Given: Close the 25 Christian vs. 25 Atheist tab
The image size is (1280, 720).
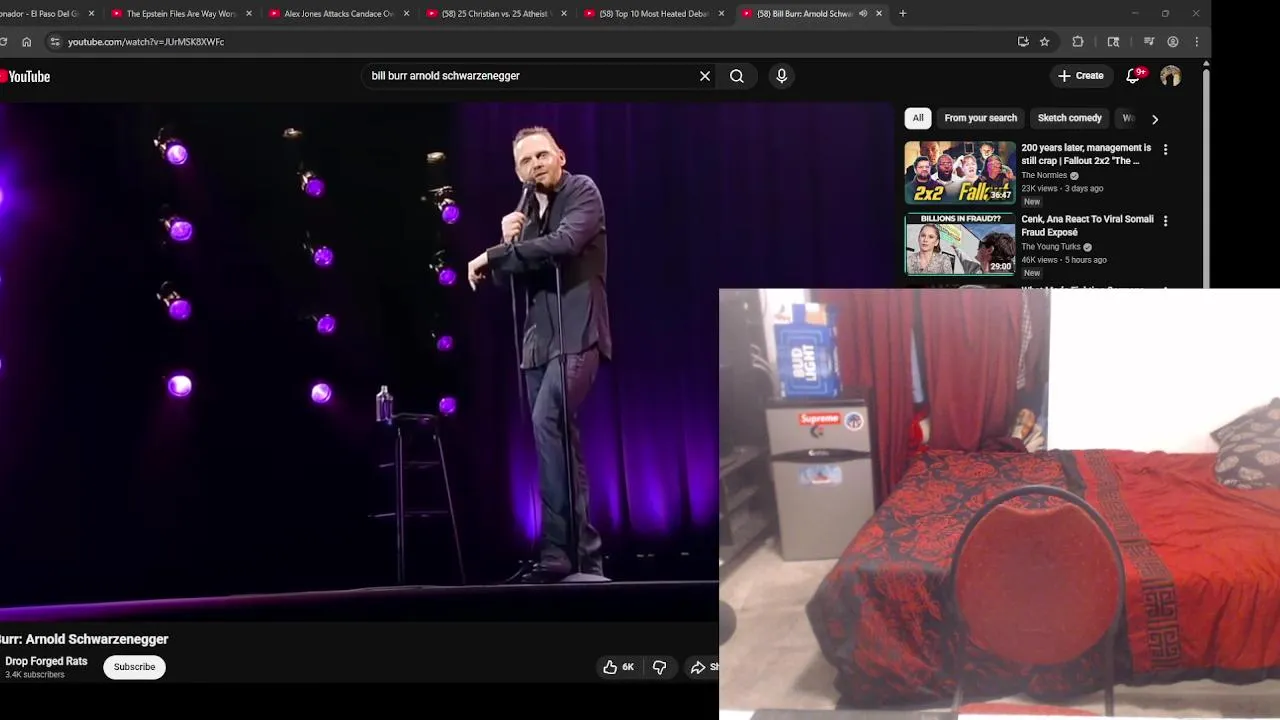Looking at the screenshot, I should pos(564,14).
